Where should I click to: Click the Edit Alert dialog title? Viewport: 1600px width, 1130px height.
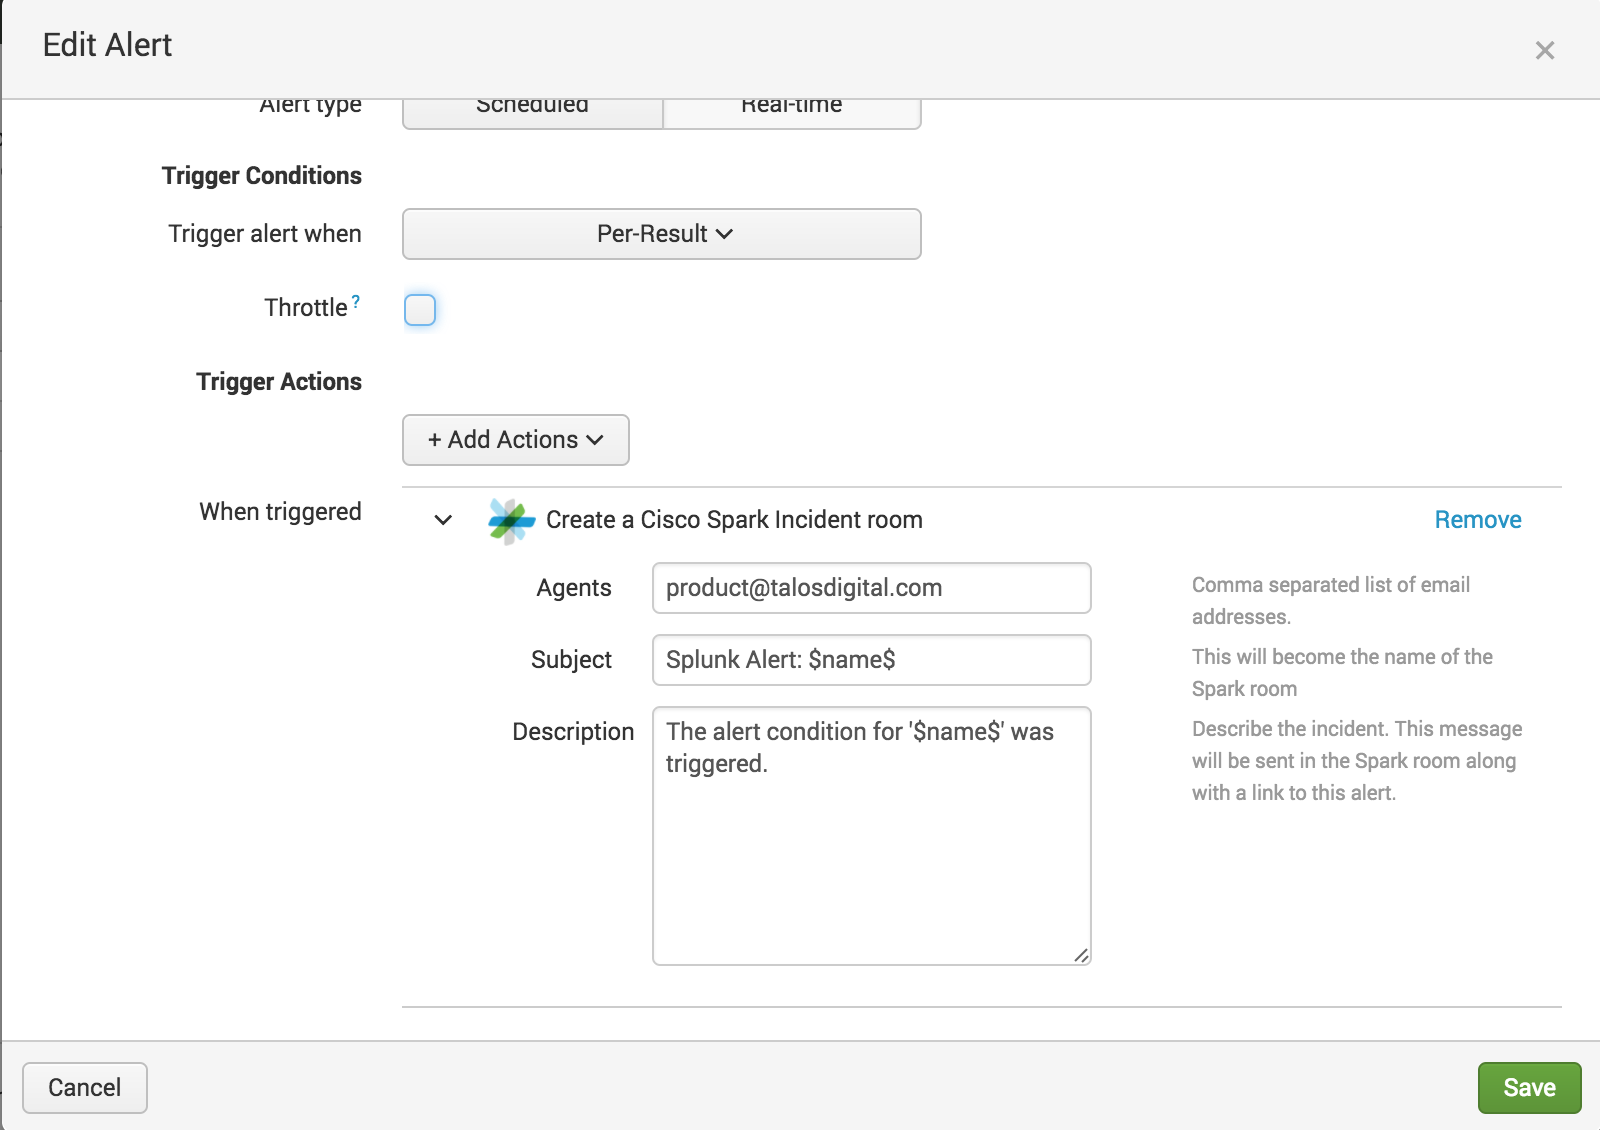108,45
